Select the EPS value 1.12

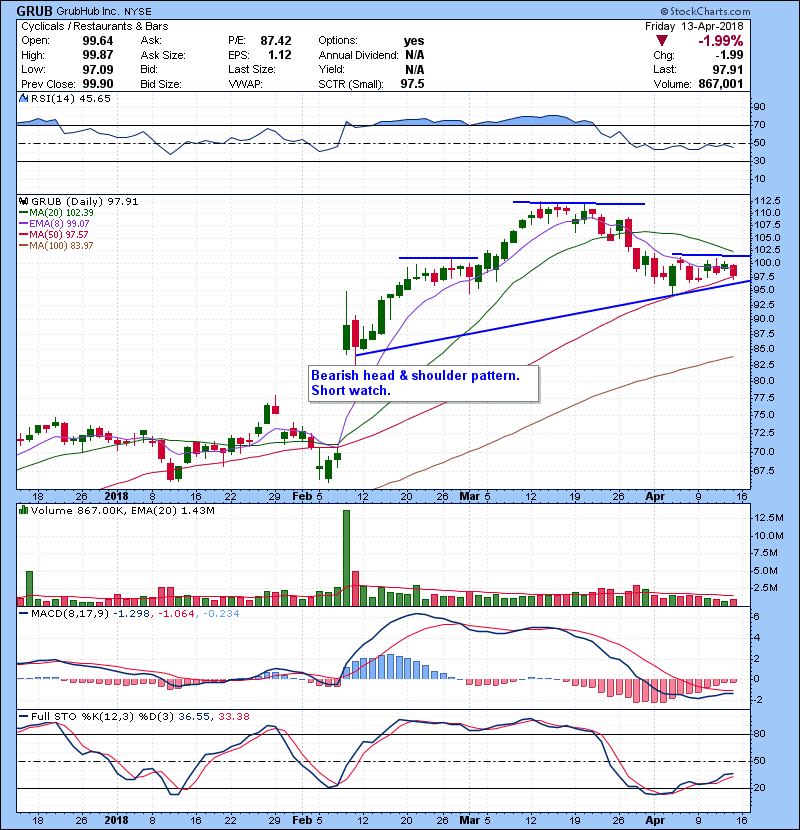(280, 55)
